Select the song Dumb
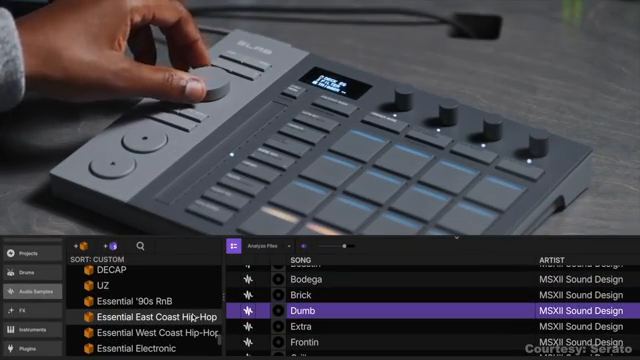The height and width of the screenshot is (360, 640). [x=302, y=311]
